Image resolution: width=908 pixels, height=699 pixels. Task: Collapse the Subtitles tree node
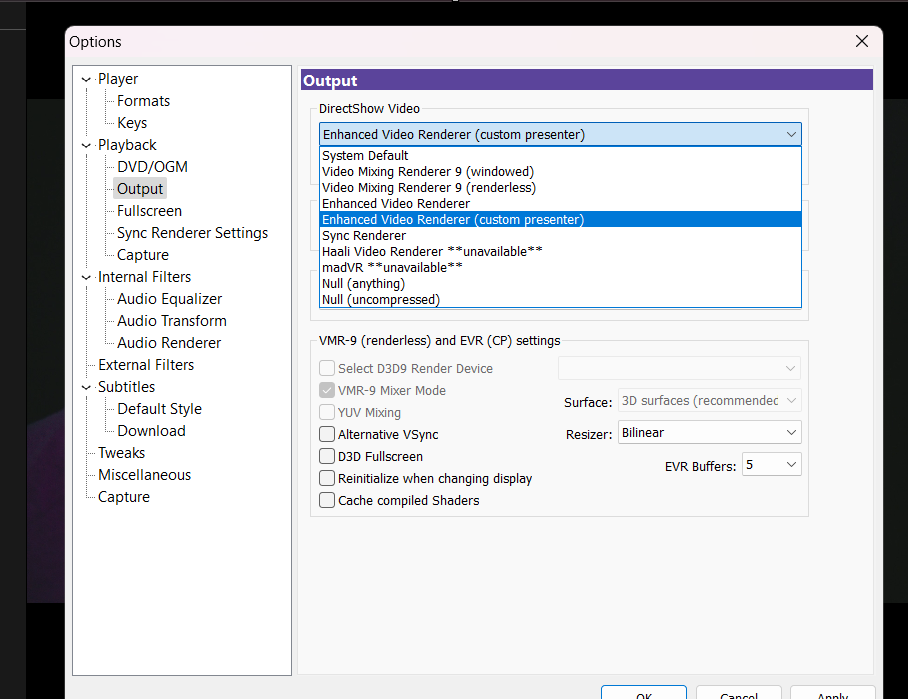(x=86, y=387)
